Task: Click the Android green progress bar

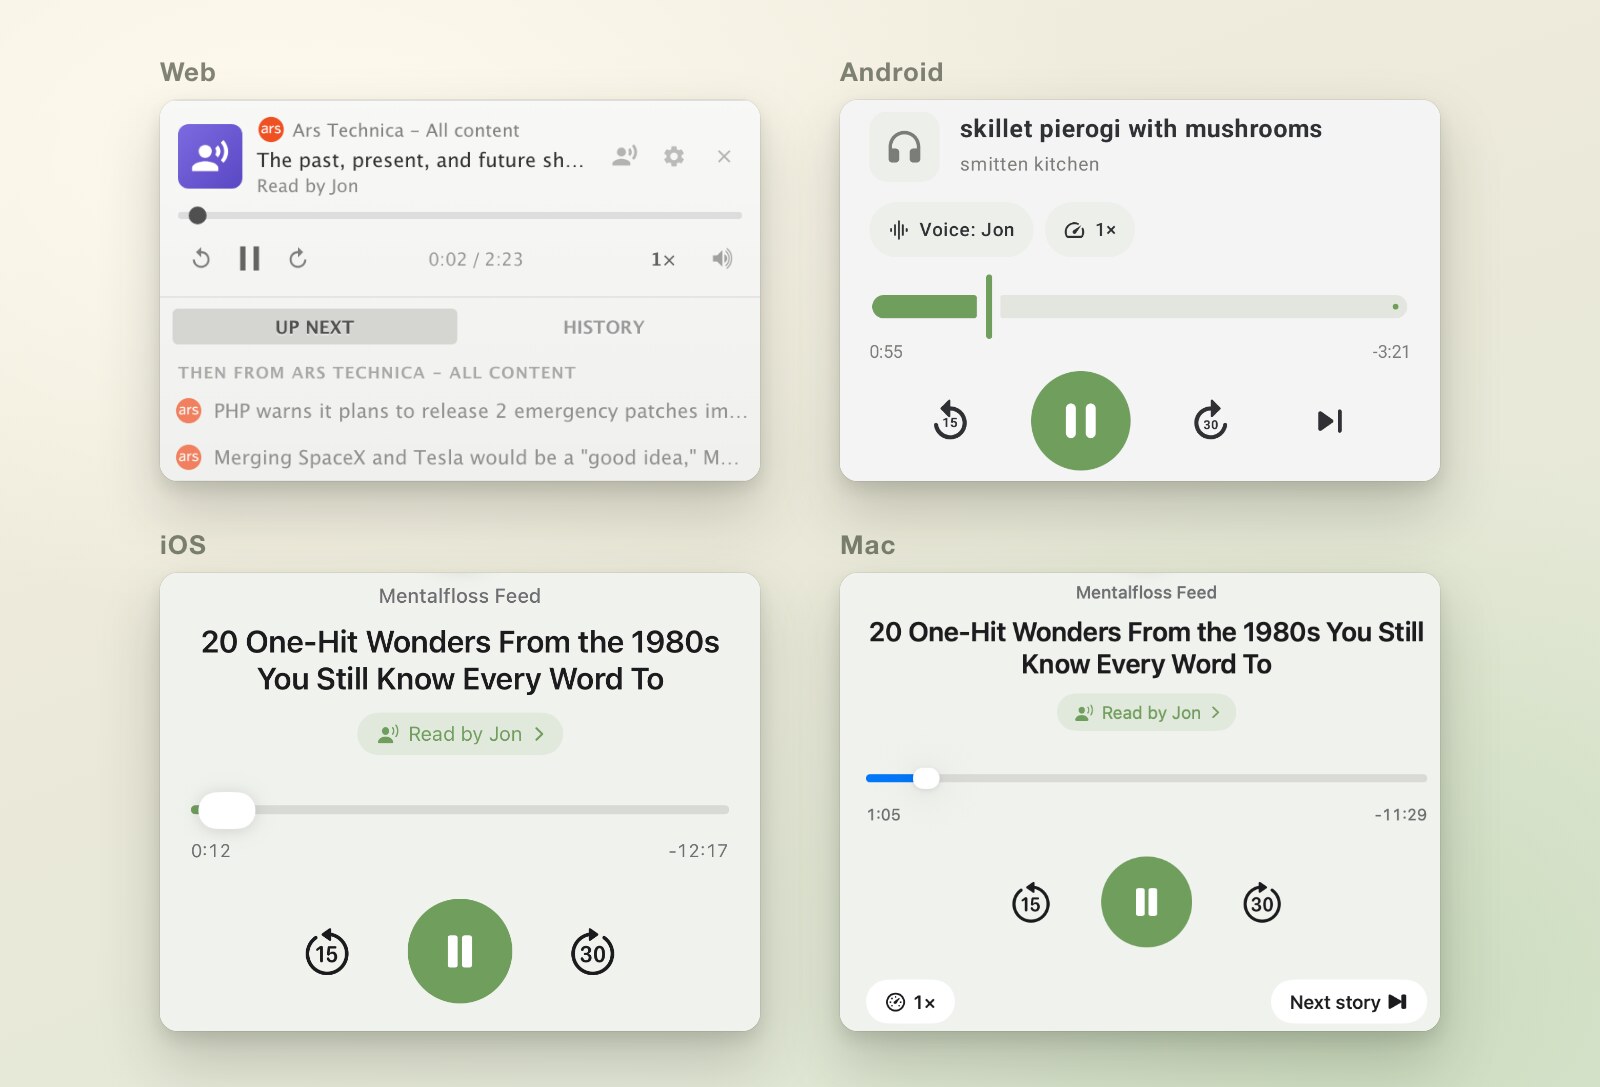Action: pos(924,307)
